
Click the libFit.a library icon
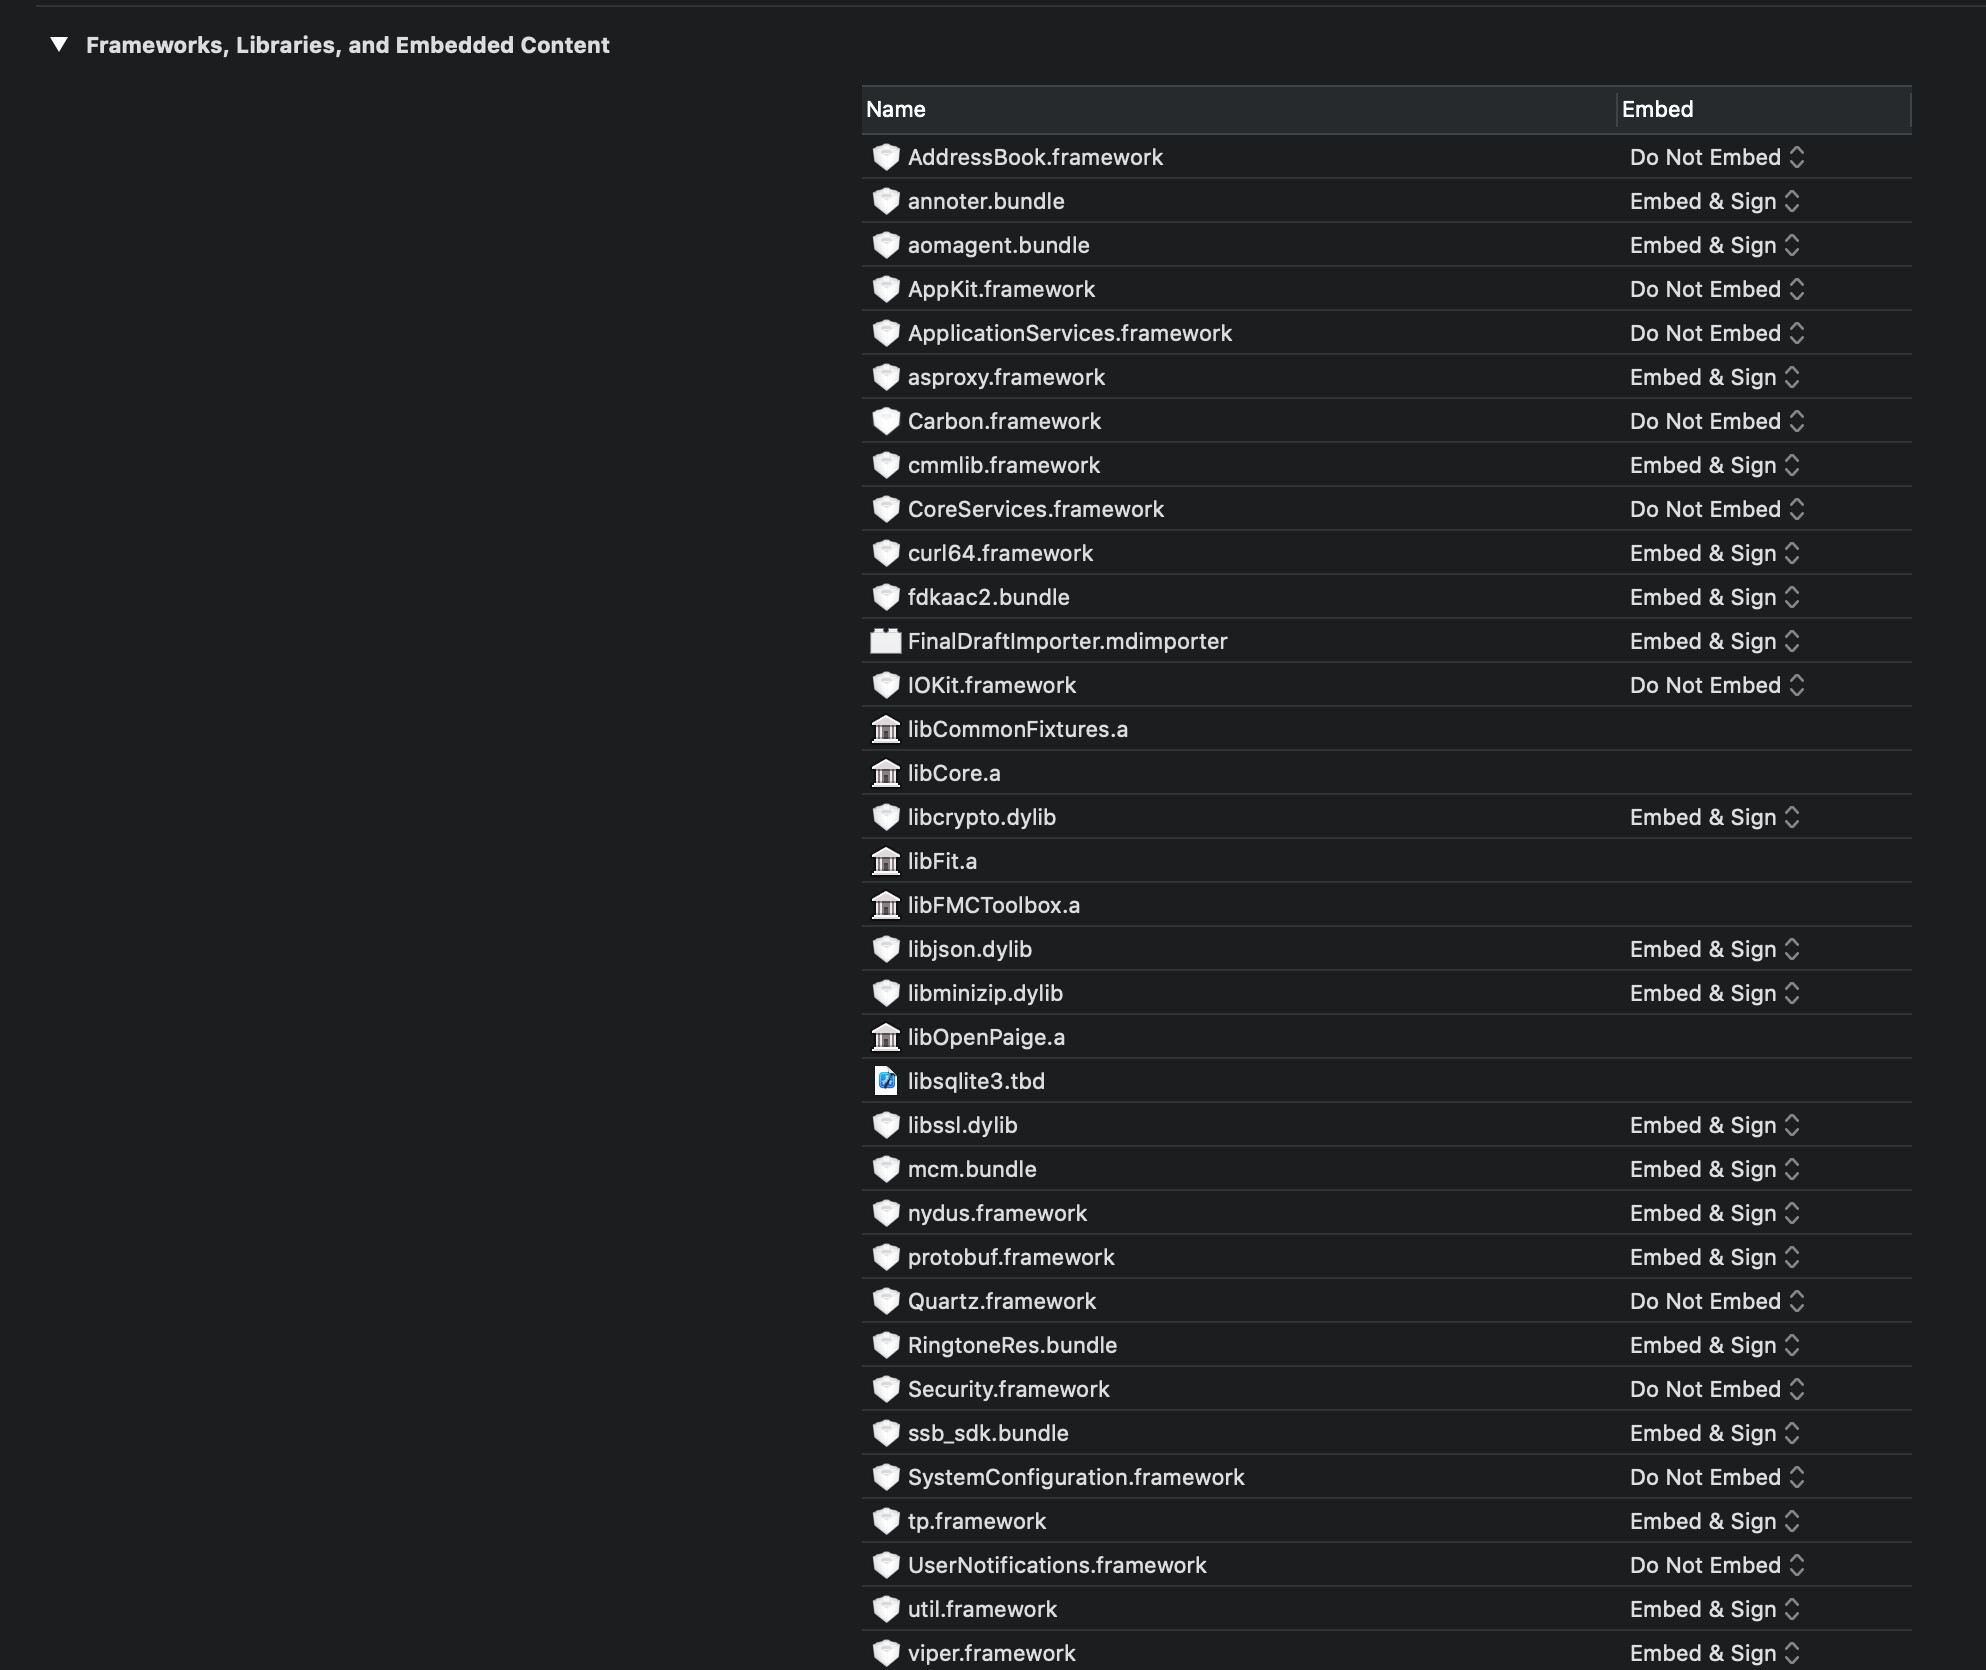[886, 861]
